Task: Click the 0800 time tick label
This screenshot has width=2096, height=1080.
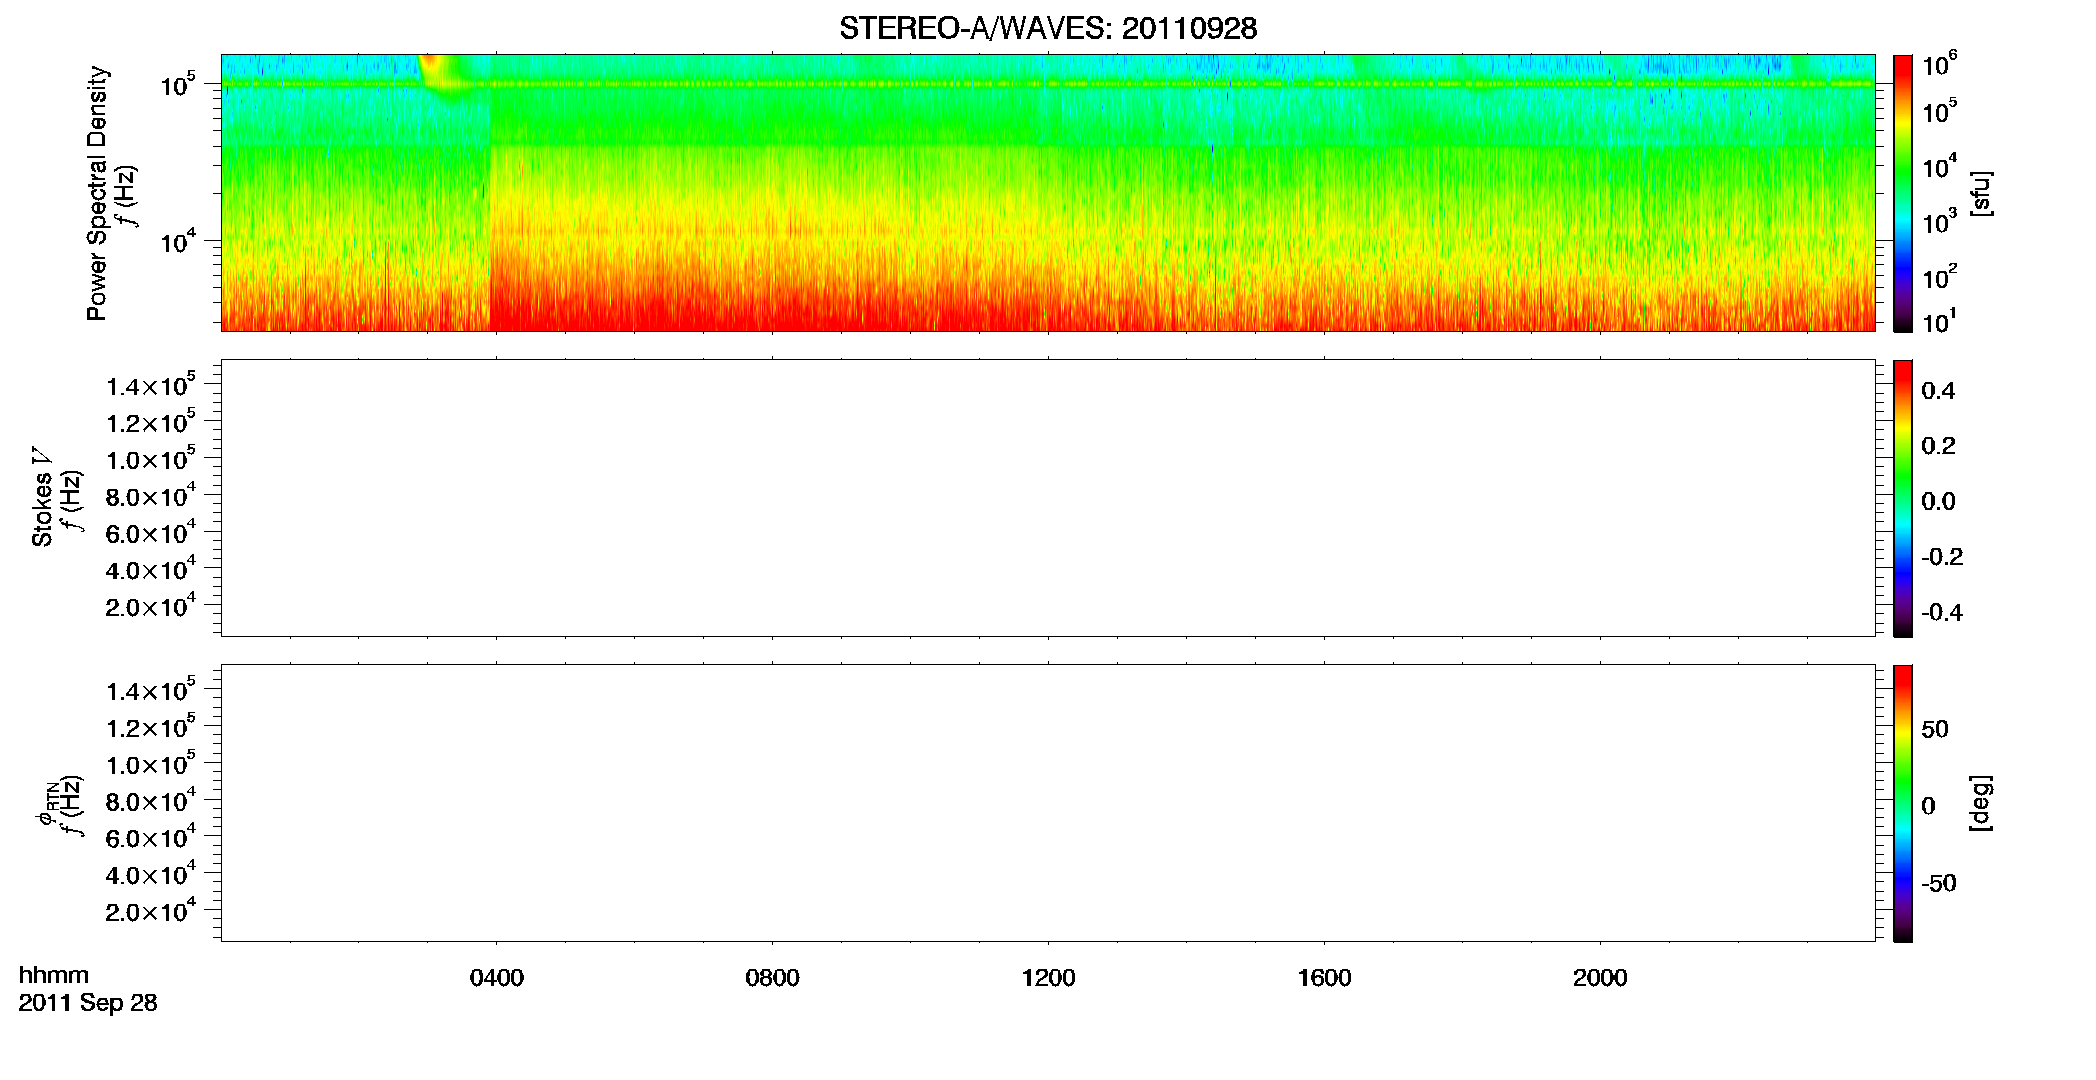Action: [772, 978]
